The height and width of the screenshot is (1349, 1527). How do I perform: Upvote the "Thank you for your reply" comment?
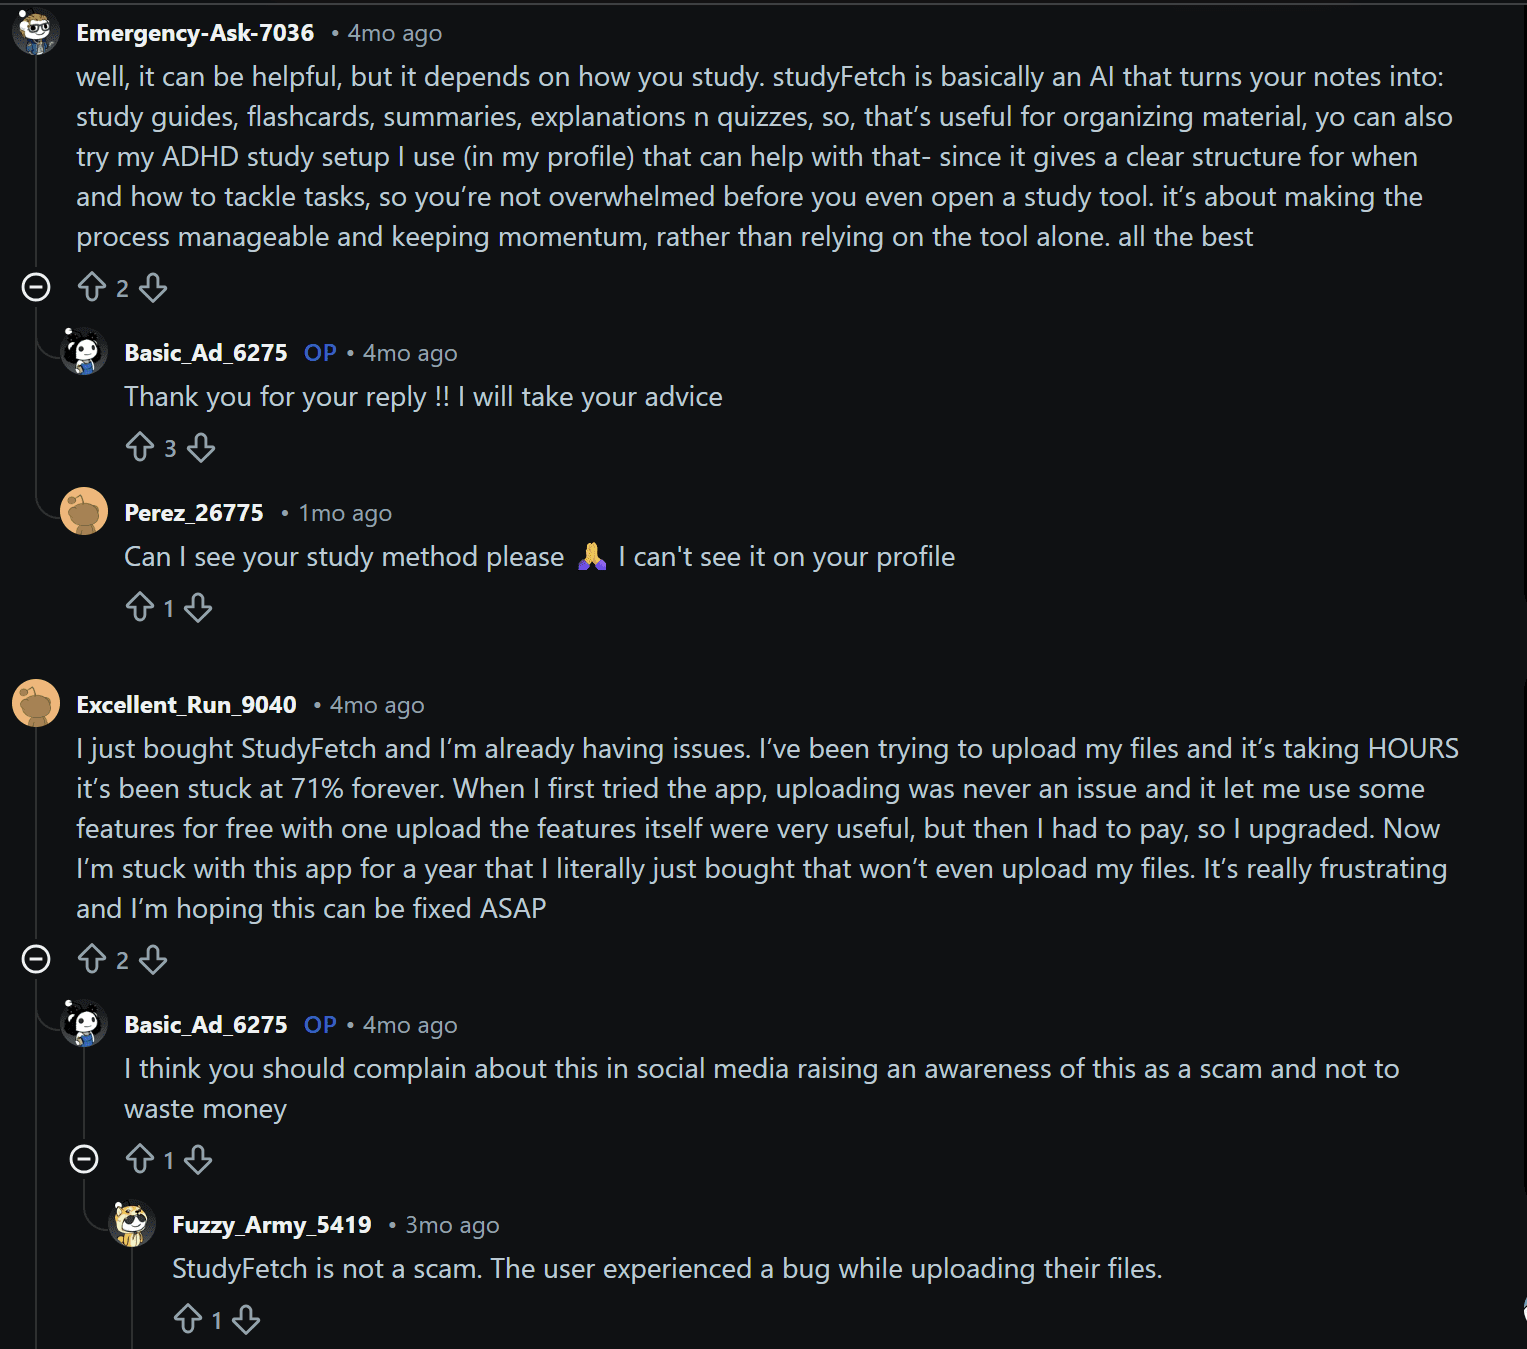click(x=140, y=448)
